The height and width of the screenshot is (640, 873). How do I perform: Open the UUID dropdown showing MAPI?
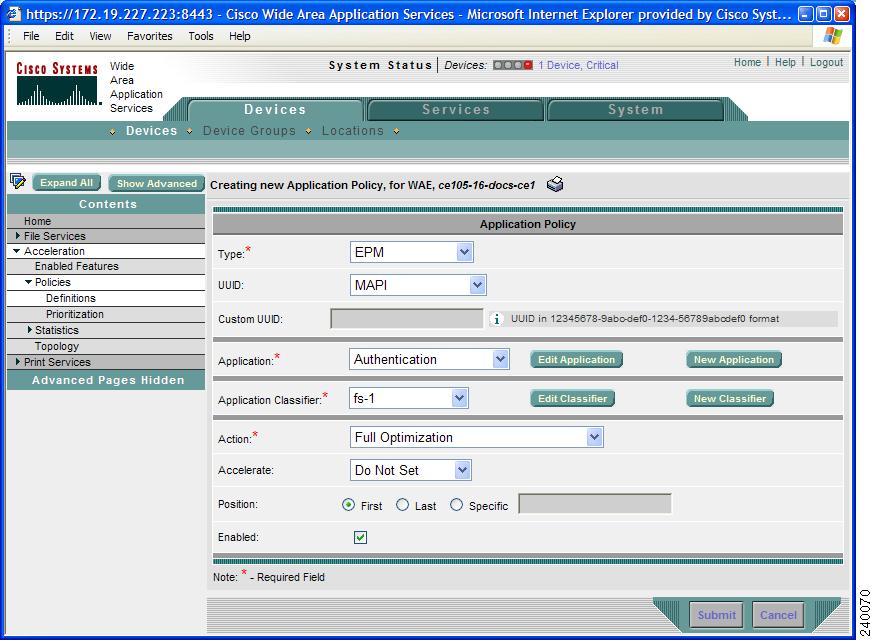pos(418,285)
